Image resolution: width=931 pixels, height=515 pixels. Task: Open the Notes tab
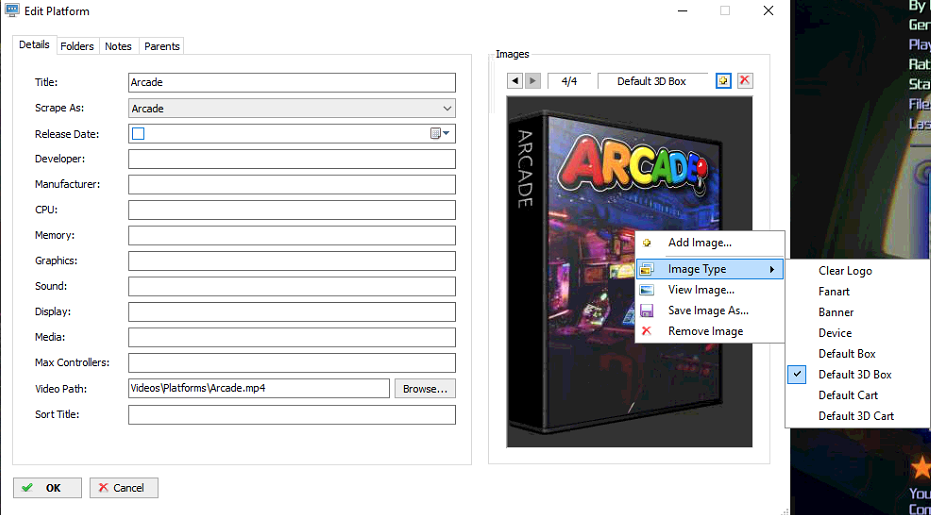pos(118,46)
